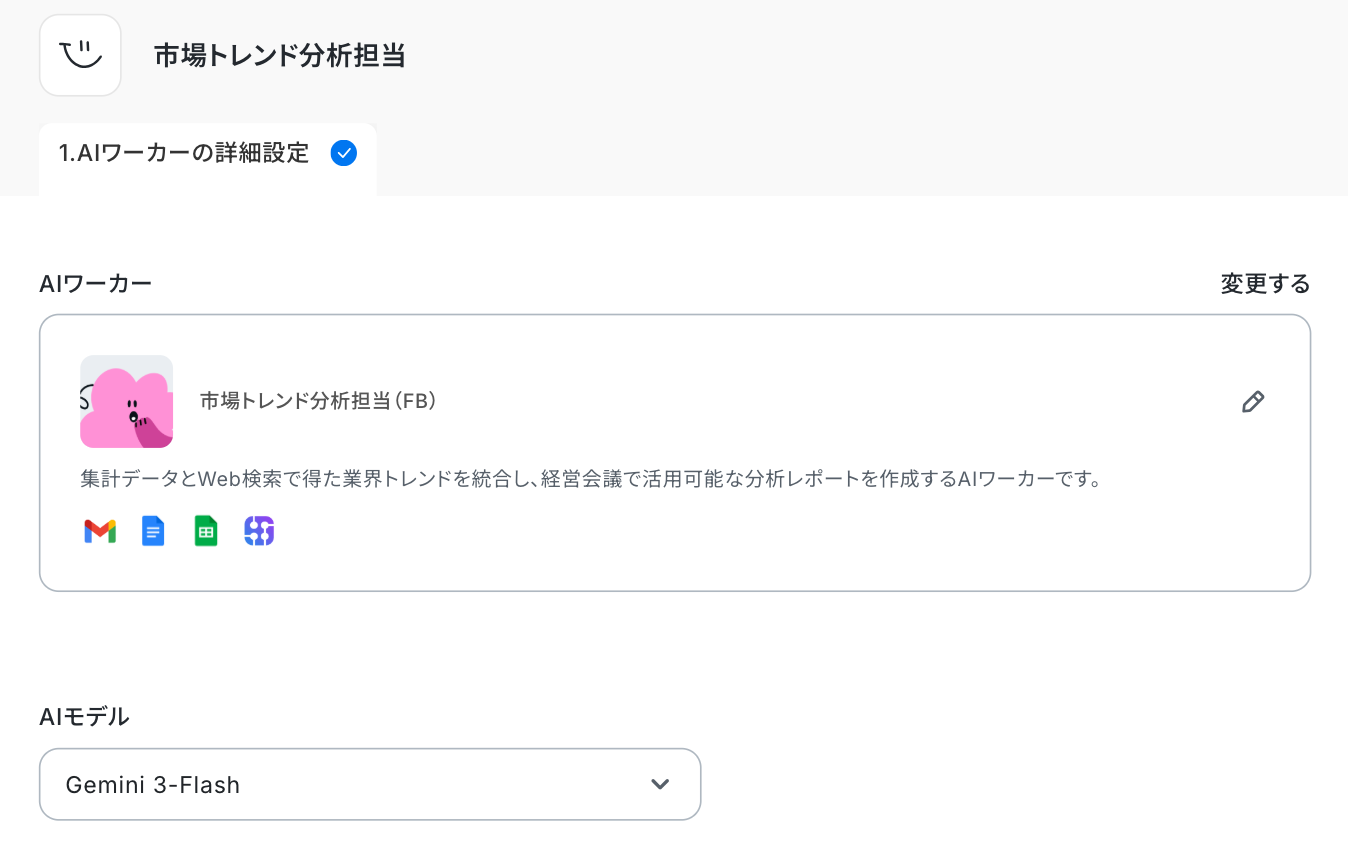
Task: Open the Gemini 3-Flash model dropdown
Action: pos(370,784)
